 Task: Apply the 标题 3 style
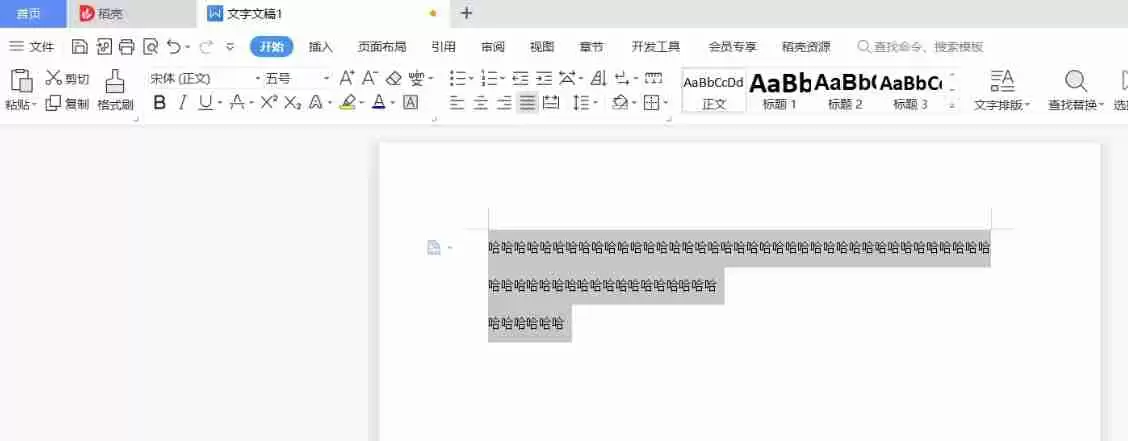pos(911,91)
